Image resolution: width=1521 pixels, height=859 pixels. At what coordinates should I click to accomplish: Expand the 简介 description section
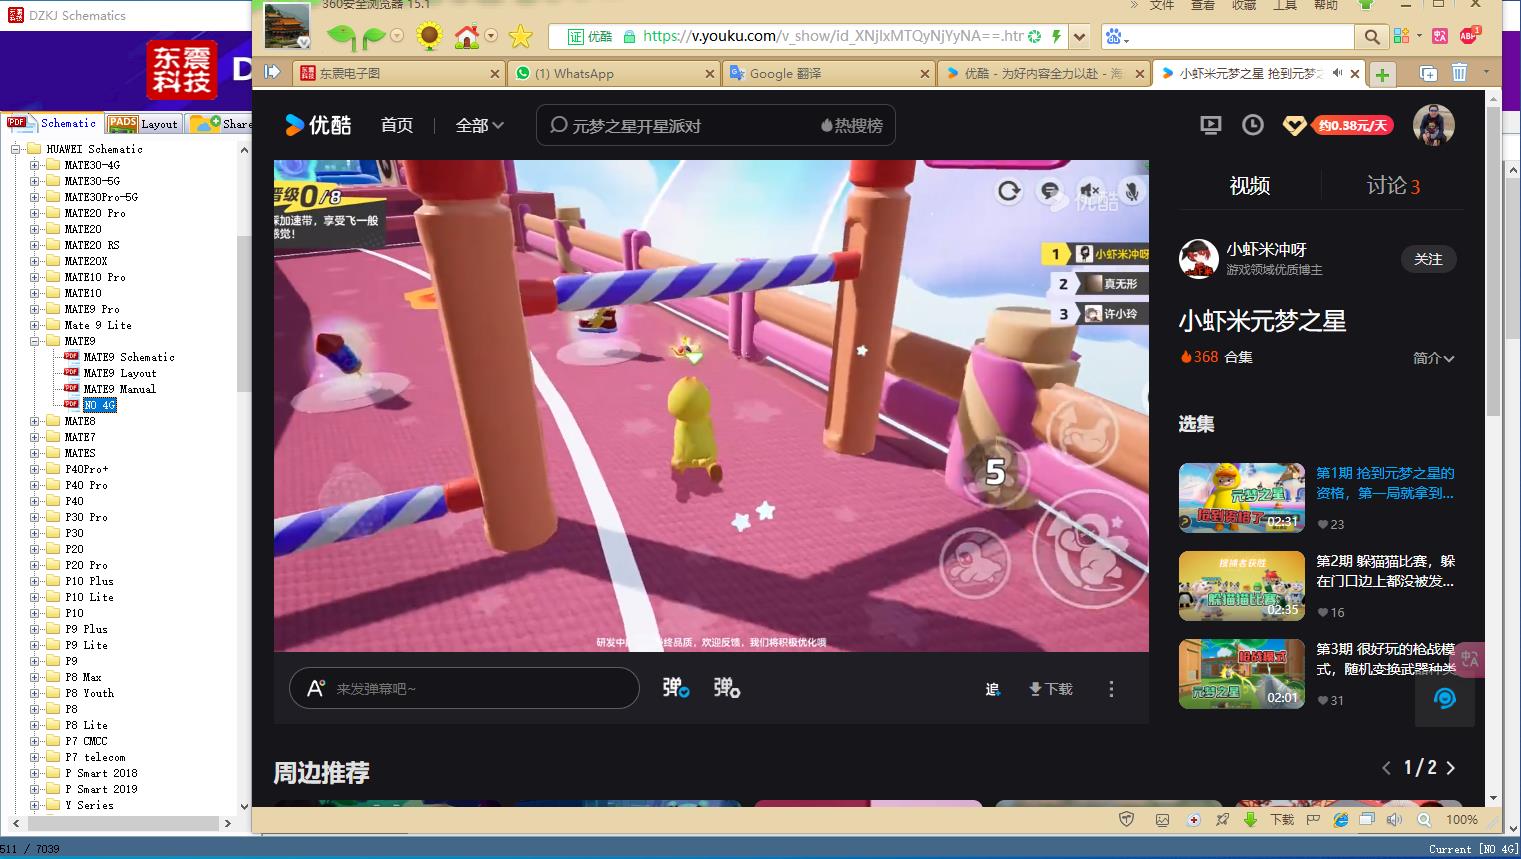(x=1434, y=358)
